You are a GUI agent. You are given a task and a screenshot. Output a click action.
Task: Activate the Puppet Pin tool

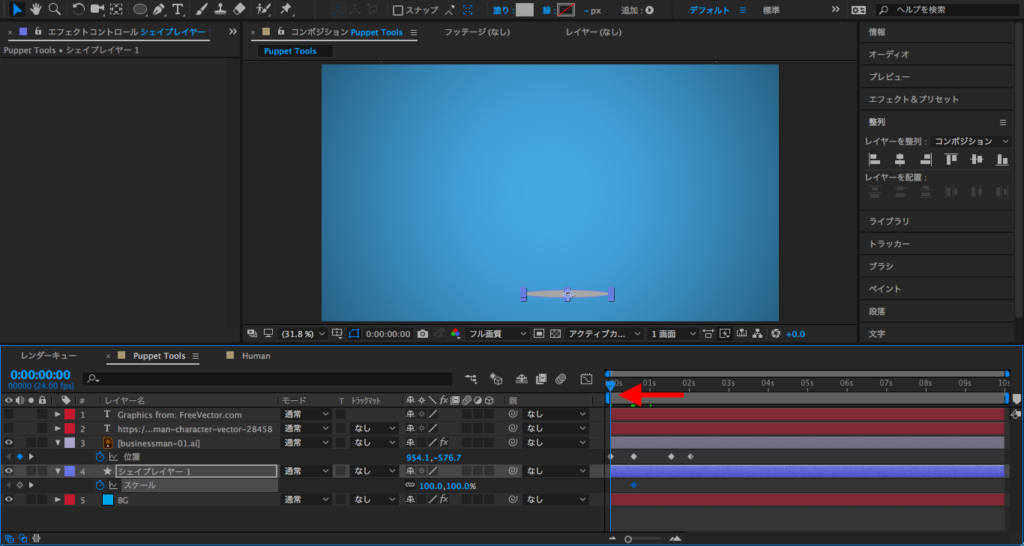click(286, 10)
